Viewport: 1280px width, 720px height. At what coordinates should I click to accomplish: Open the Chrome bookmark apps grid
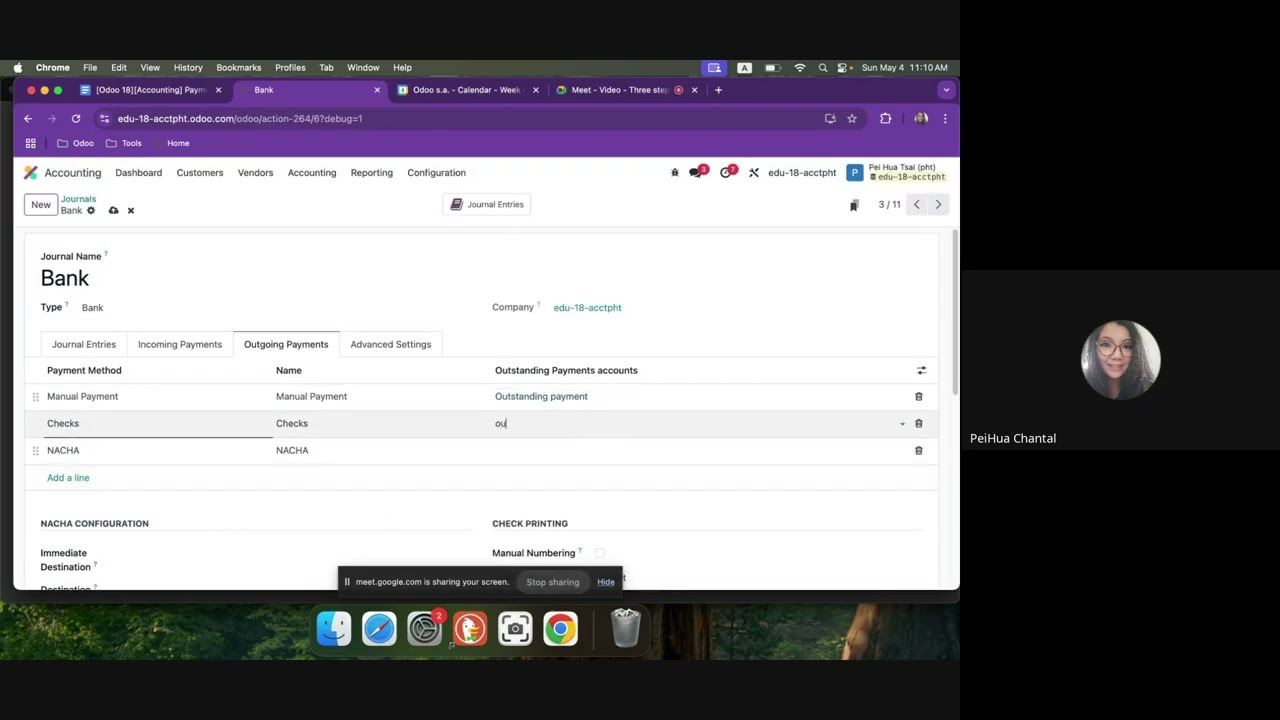tap(30, 143)
